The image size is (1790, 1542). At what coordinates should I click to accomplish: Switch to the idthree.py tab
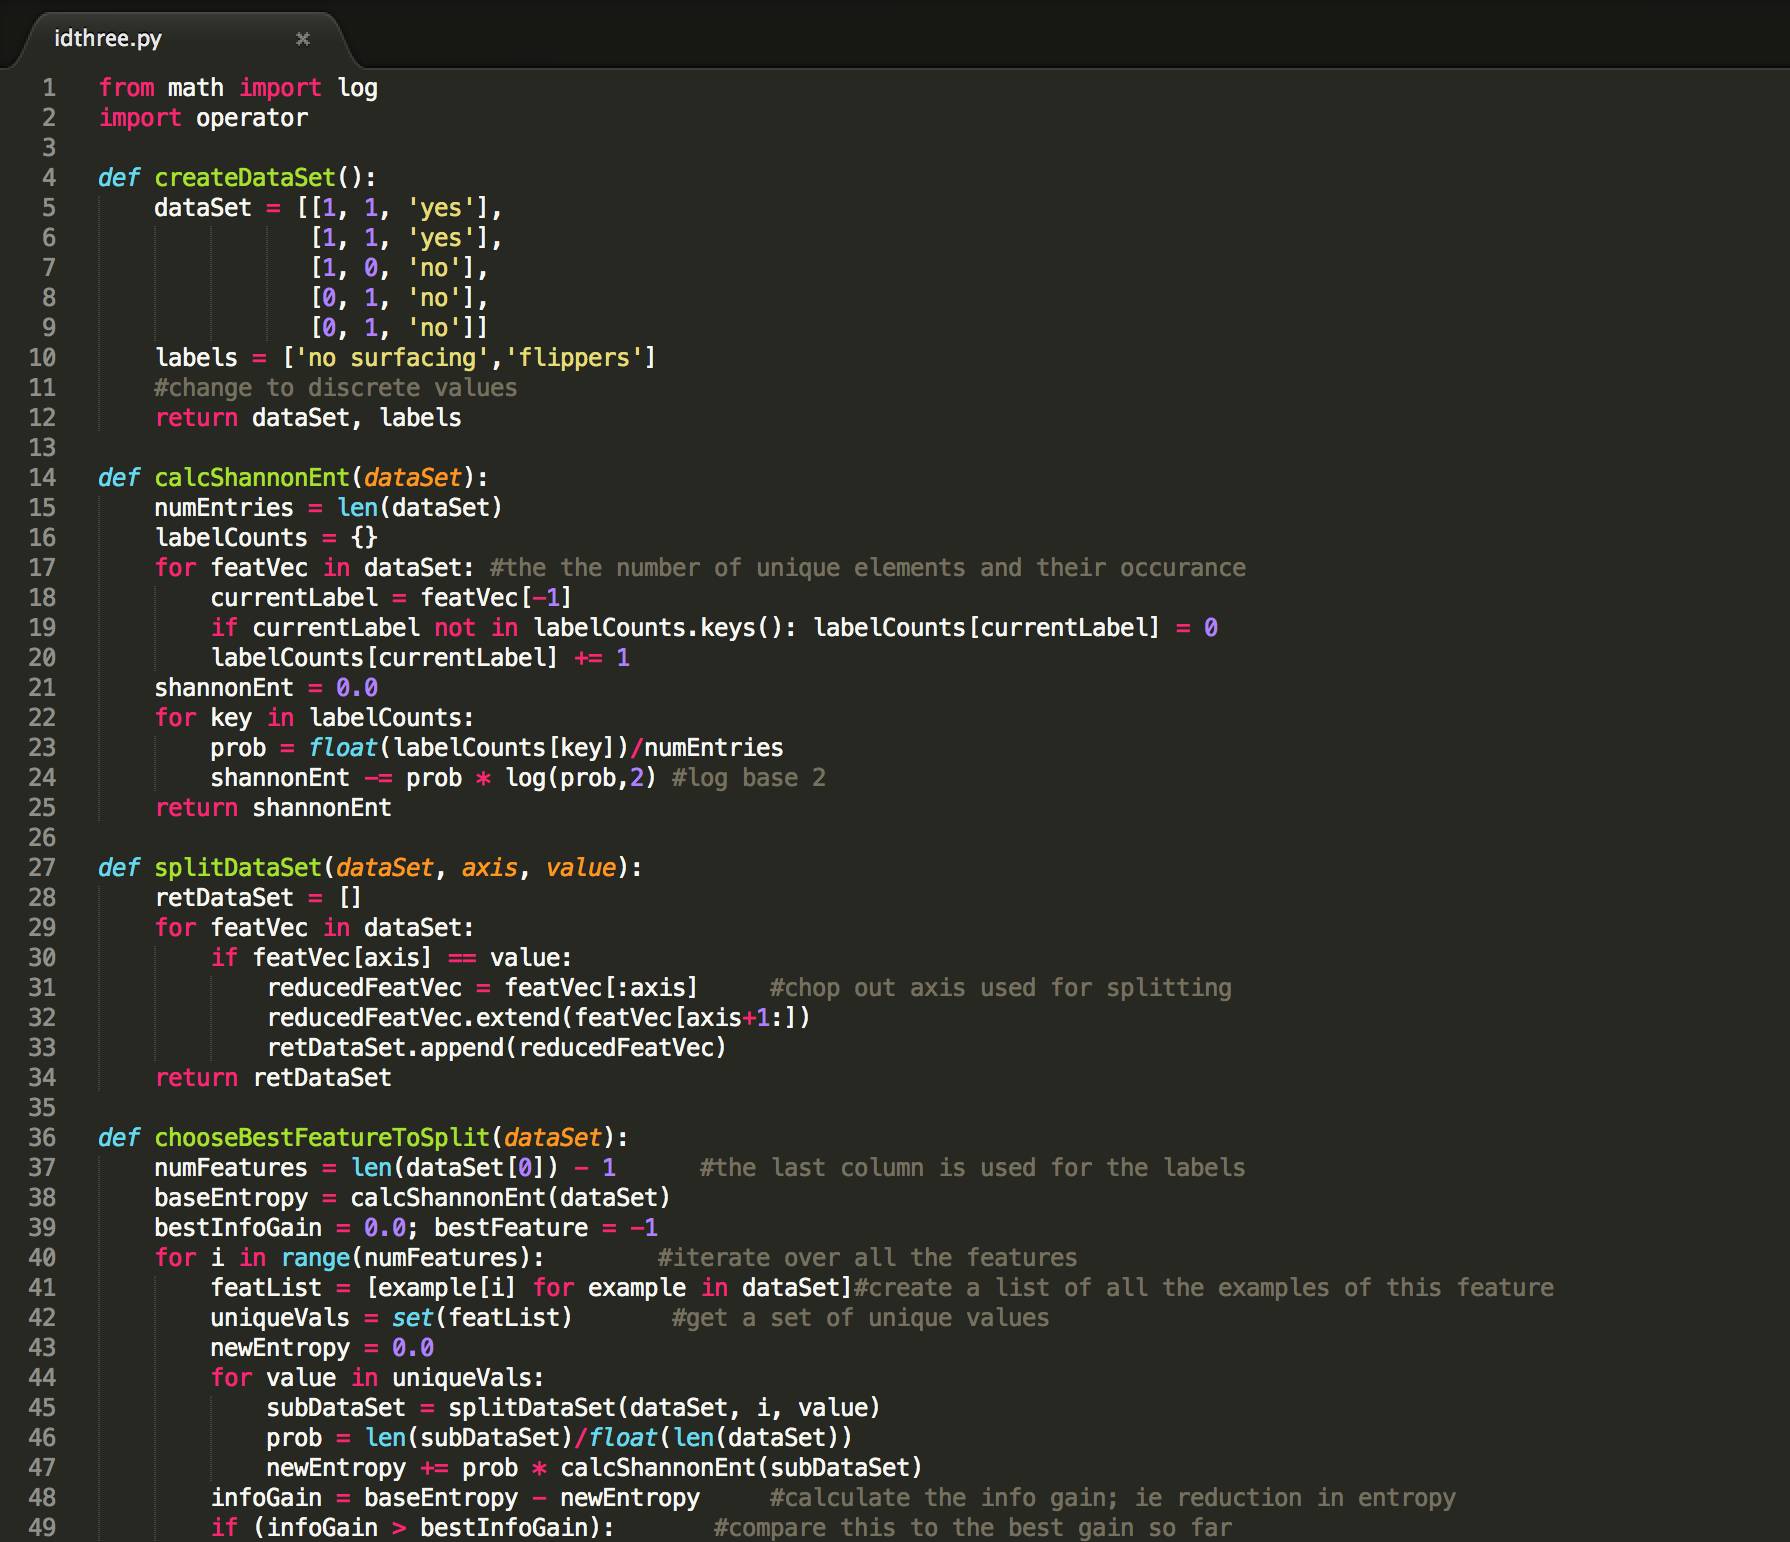(x=108, y=39)
